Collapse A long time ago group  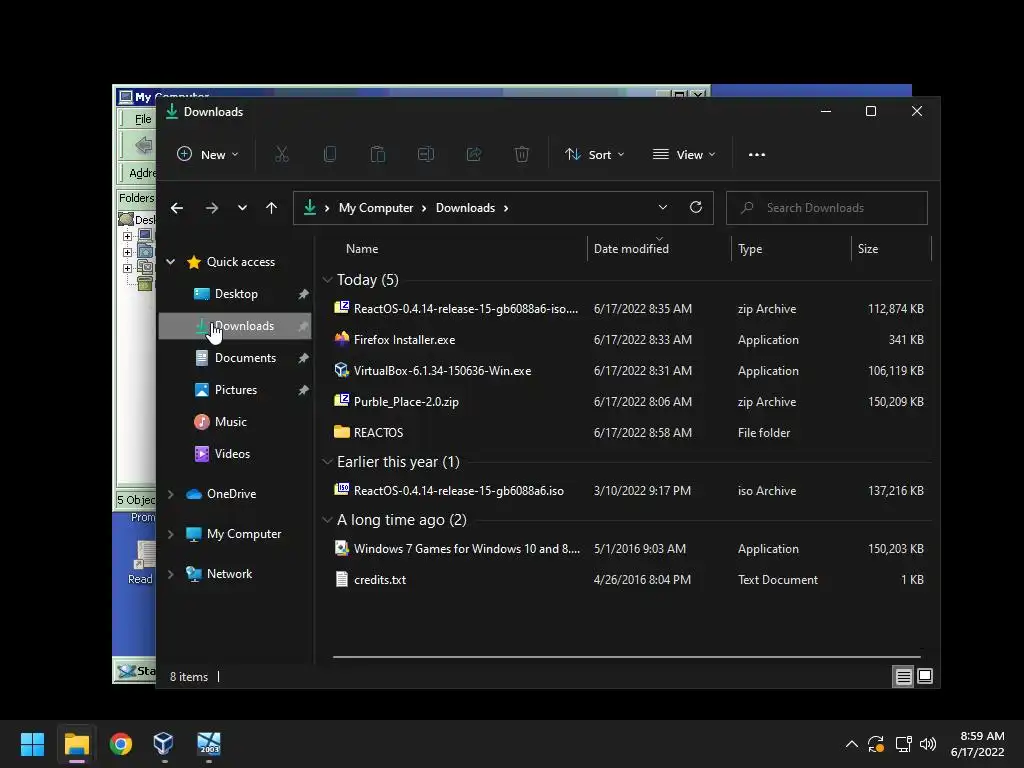[x=327, y=520]
